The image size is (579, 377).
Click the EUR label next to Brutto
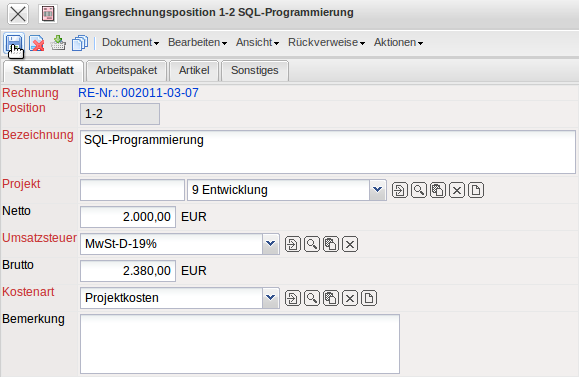tap(193, 271)
